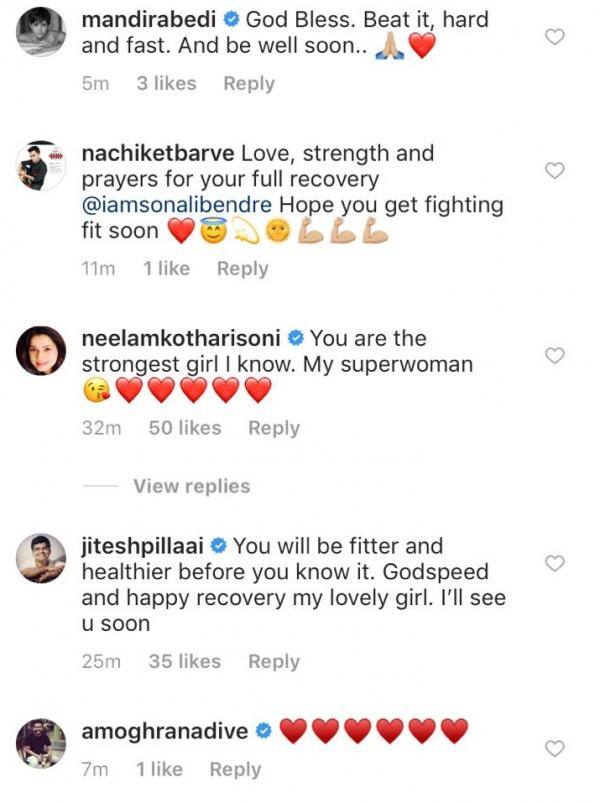Like nachiketbarve's comment with heart icon
This screenshot has height=803, width=600.
(x=555, y=171)
